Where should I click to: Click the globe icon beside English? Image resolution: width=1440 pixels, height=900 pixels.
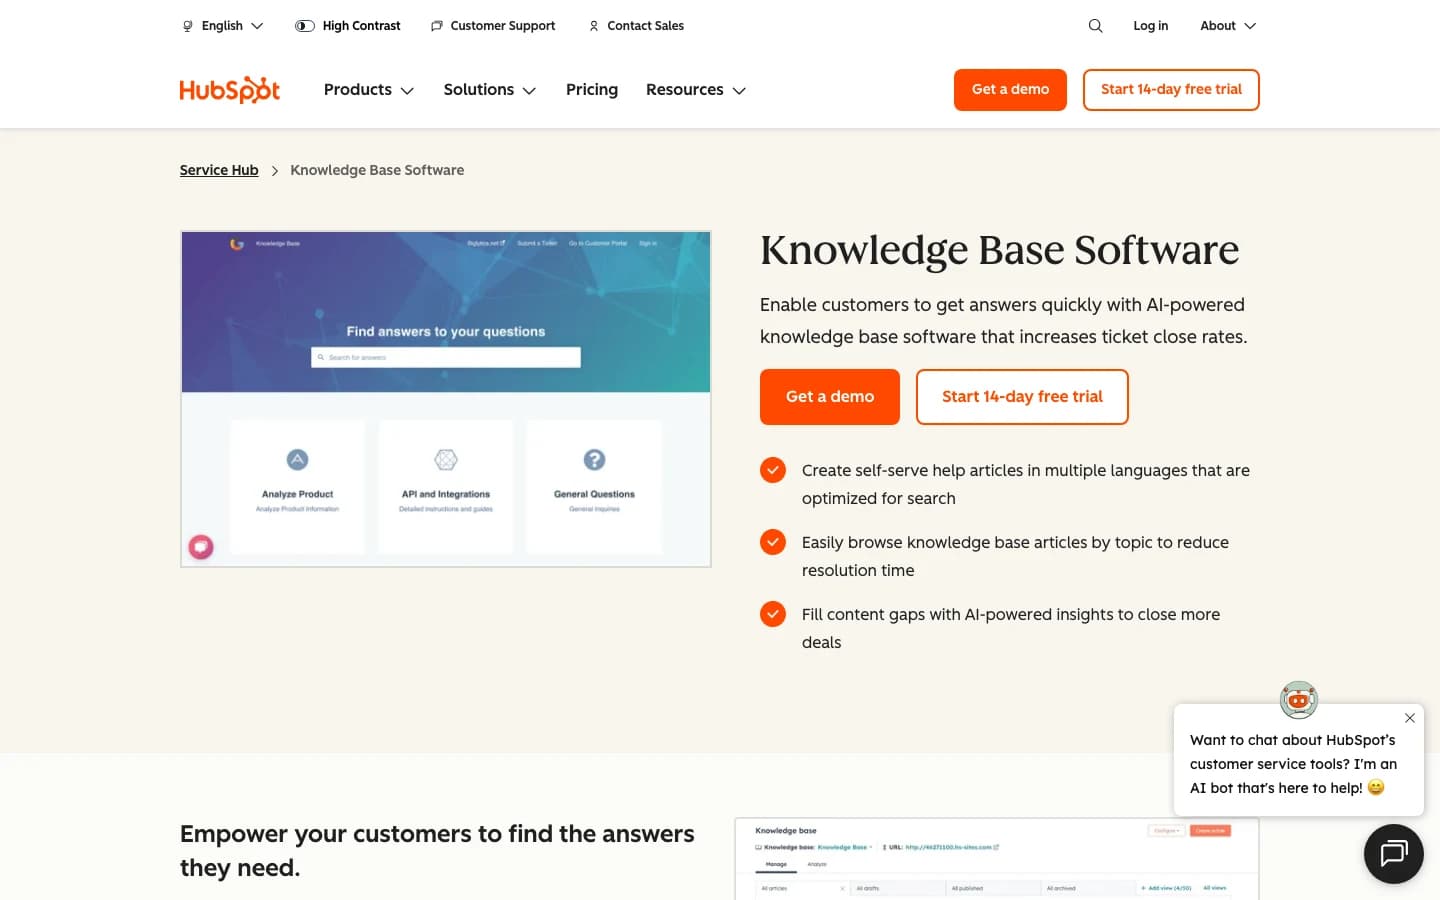187,26
